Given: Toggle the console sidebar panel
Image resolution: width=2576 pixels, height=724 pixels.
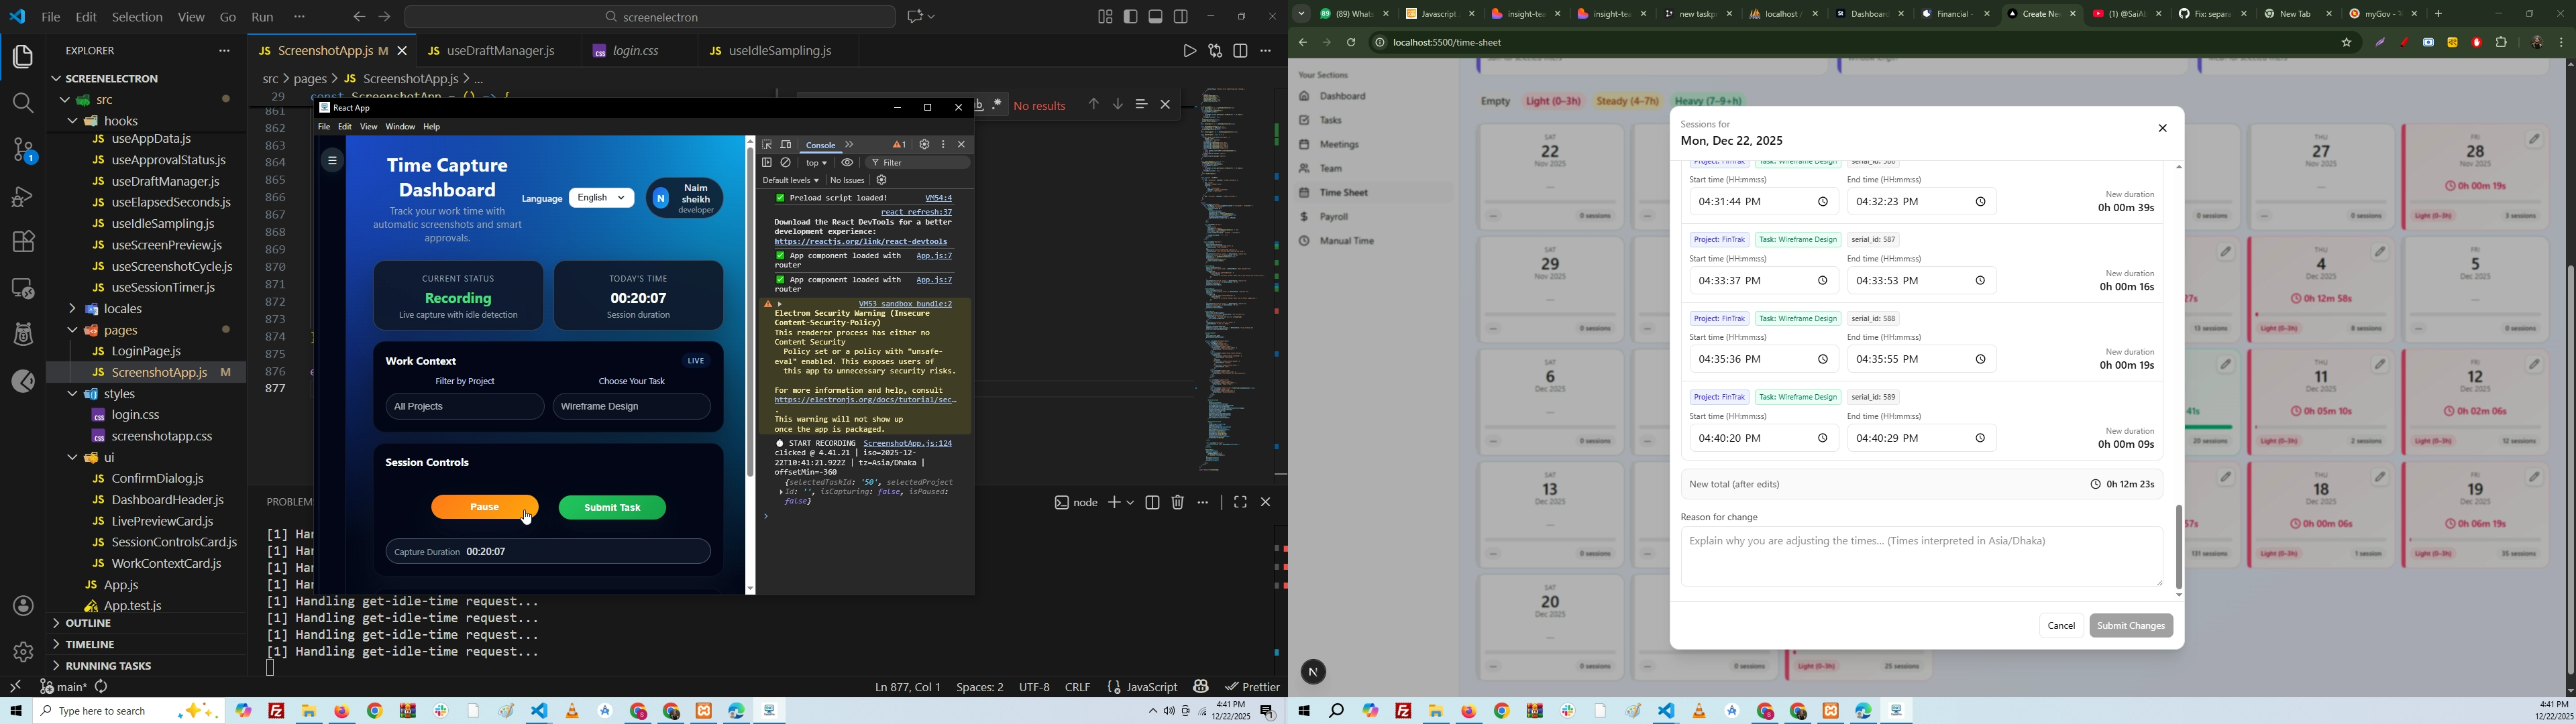Looking at the screenshot, I should click(767, 163).
